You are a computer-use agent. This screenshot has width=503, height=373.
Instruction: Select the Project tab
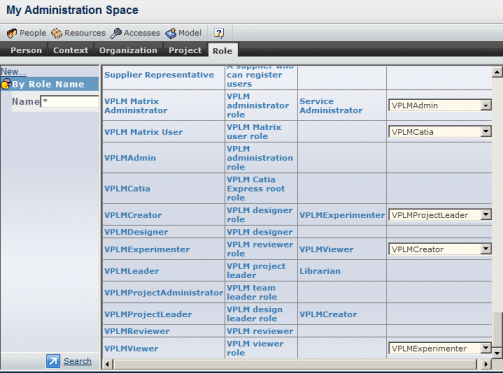tap(185, 50)
